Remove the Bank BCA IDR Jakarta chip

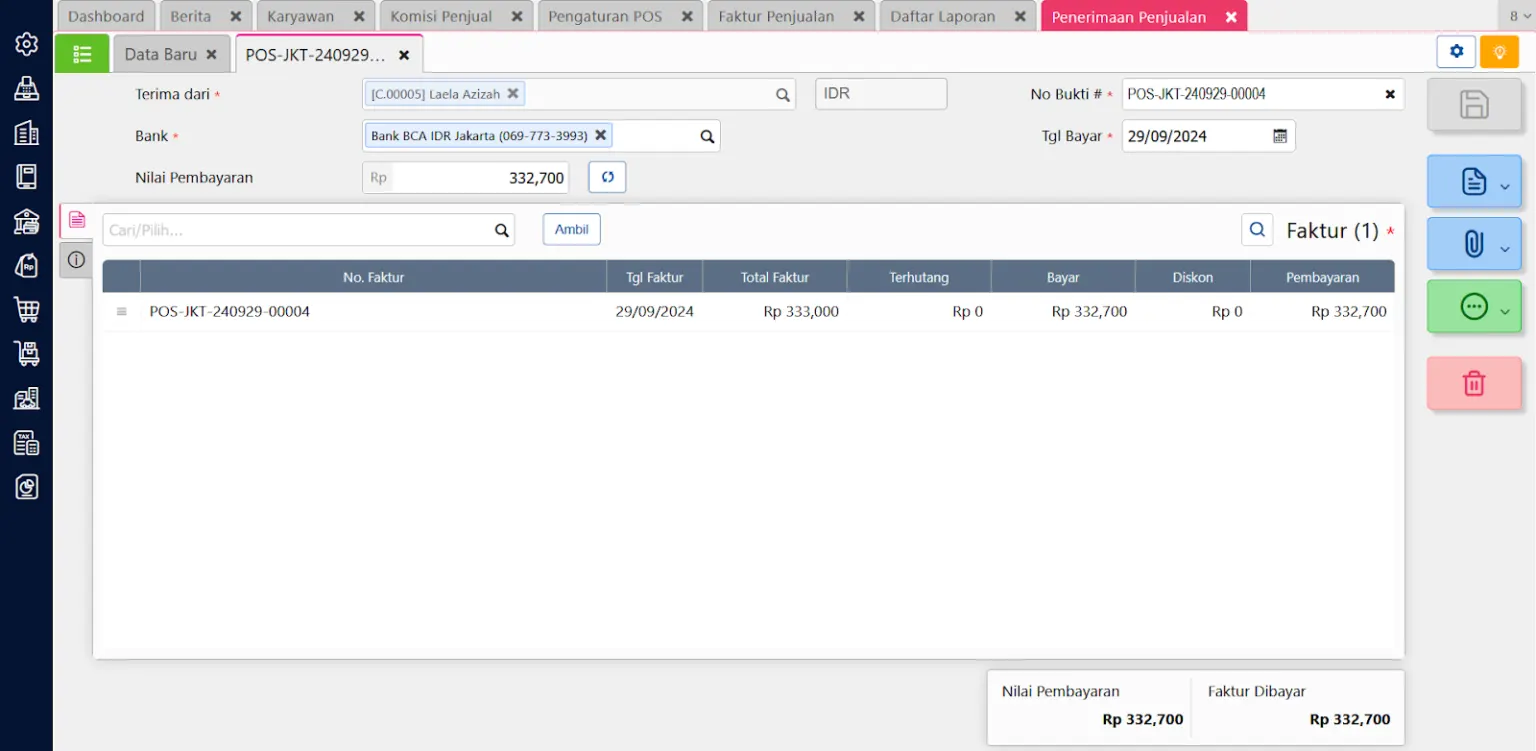[600, 135]
